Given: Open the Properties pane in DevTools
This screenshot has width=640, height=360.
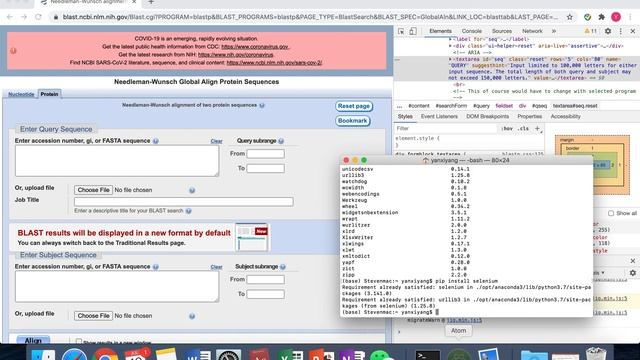Looking at the screenshot, I should [x=529, y=116].
